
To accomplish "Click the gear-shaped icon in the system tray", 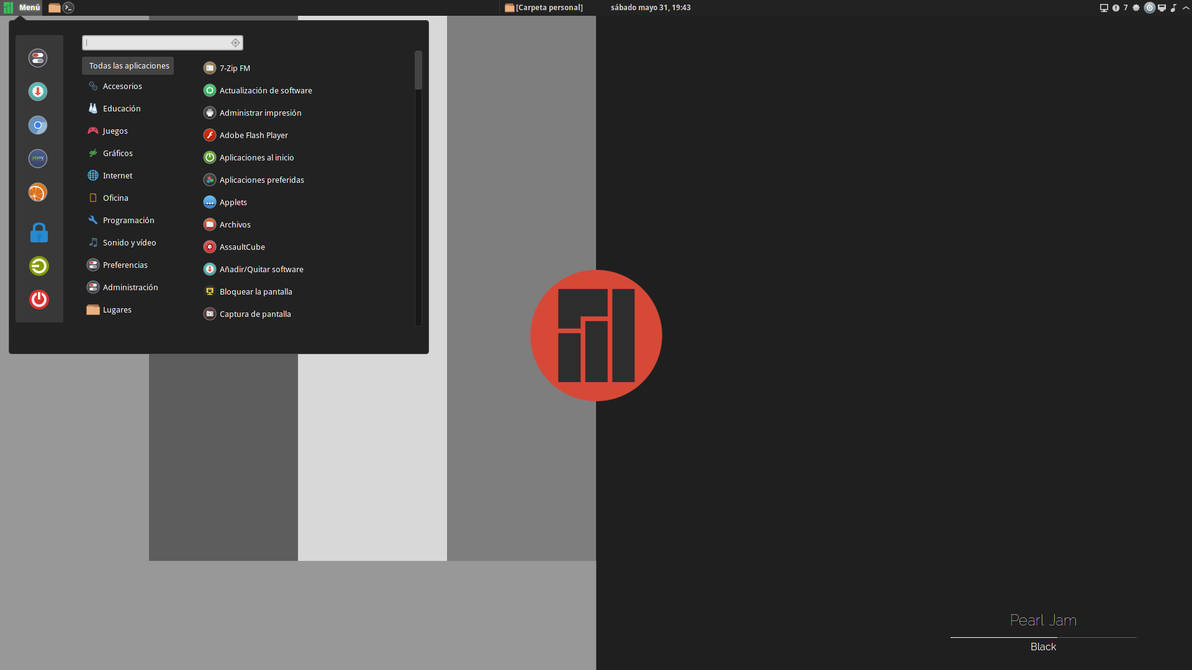I will click(1136, 8).
